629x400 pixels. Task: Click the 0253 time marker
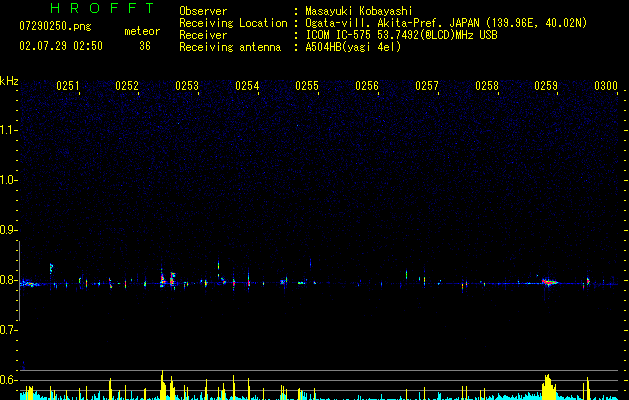187,86
